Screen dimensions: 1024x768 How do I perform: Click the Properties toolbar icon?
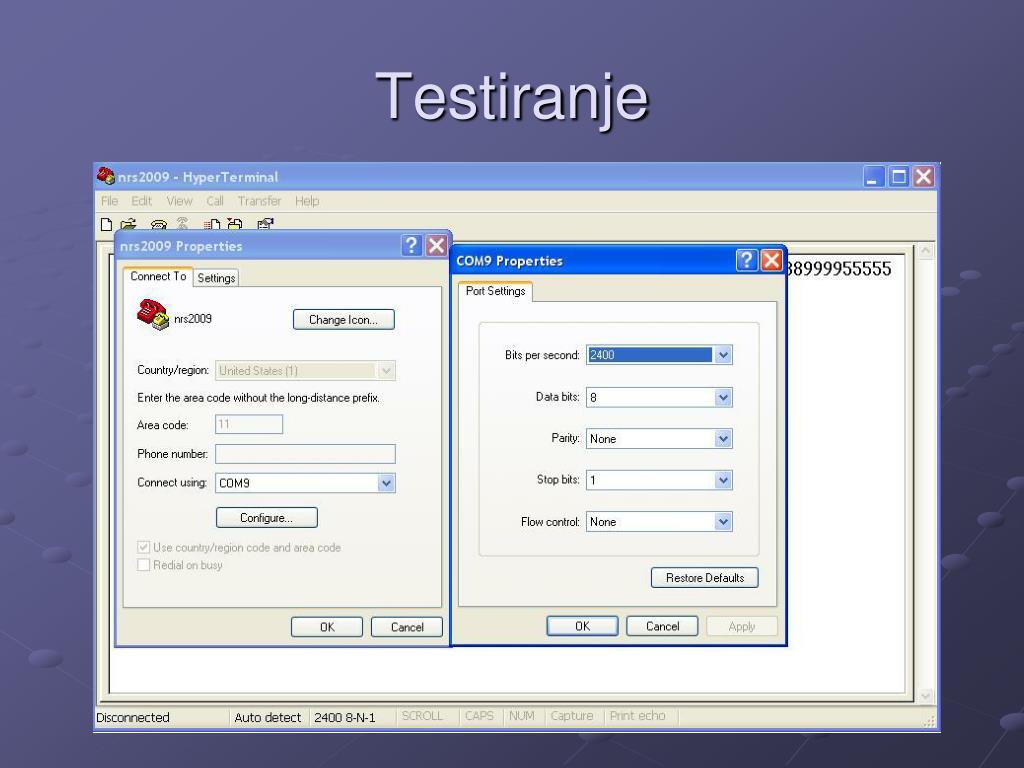(265, 224)
